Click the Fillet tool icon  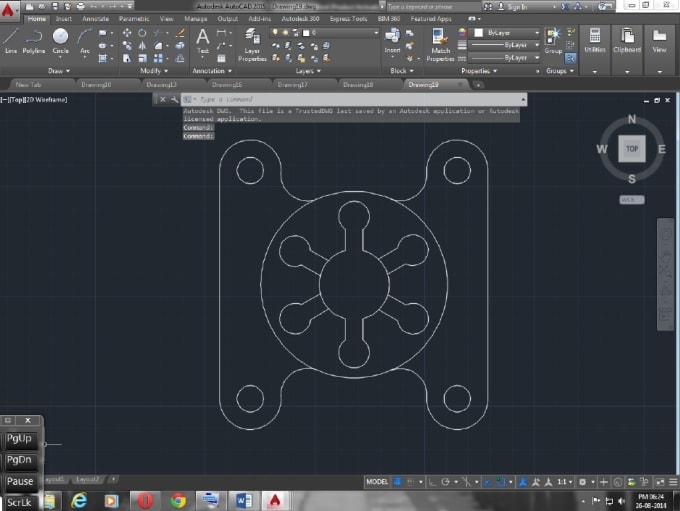coord(158,46)
